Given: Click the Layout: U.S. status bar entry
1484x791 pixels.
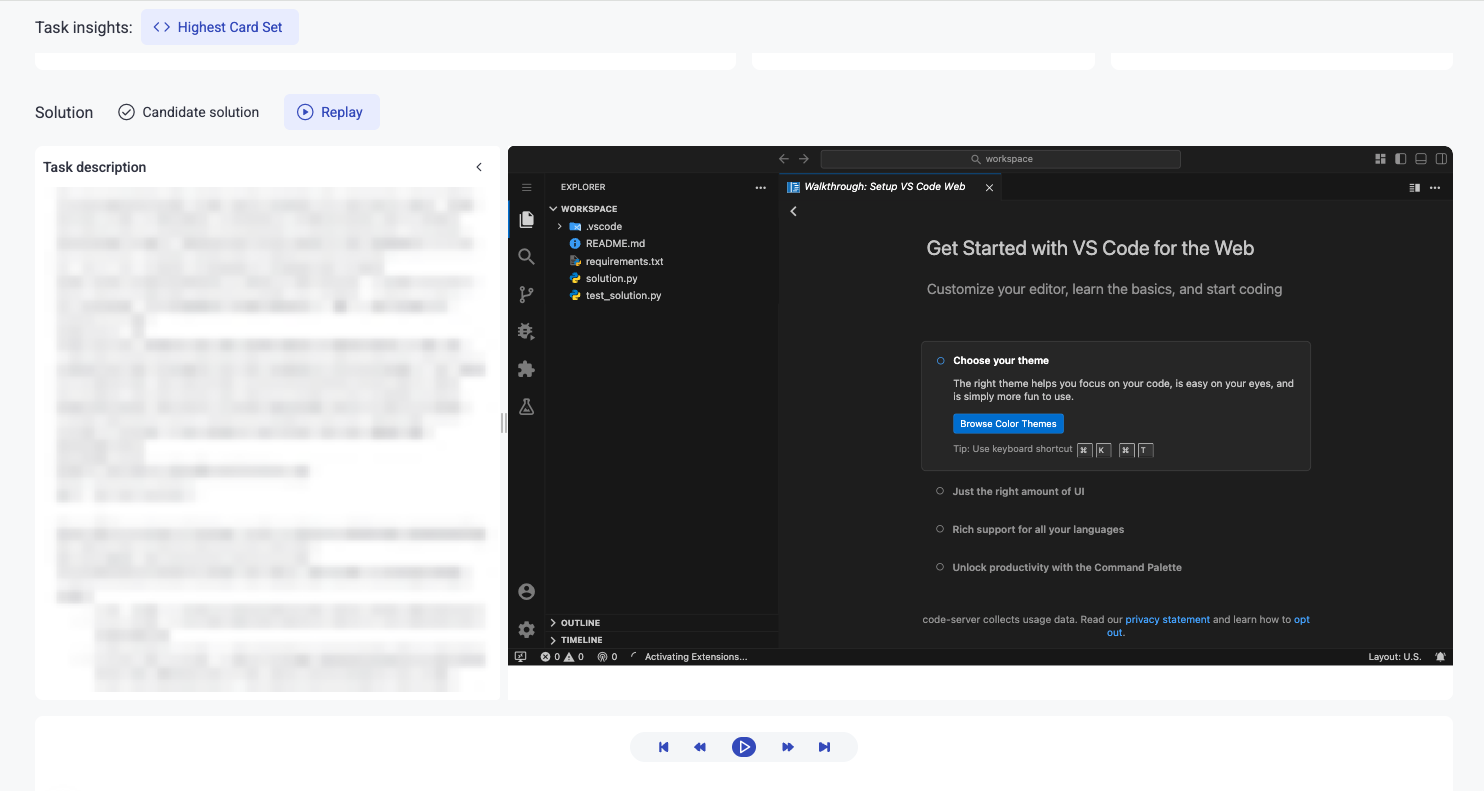Looking at the screenshot, I should 1395,657.
